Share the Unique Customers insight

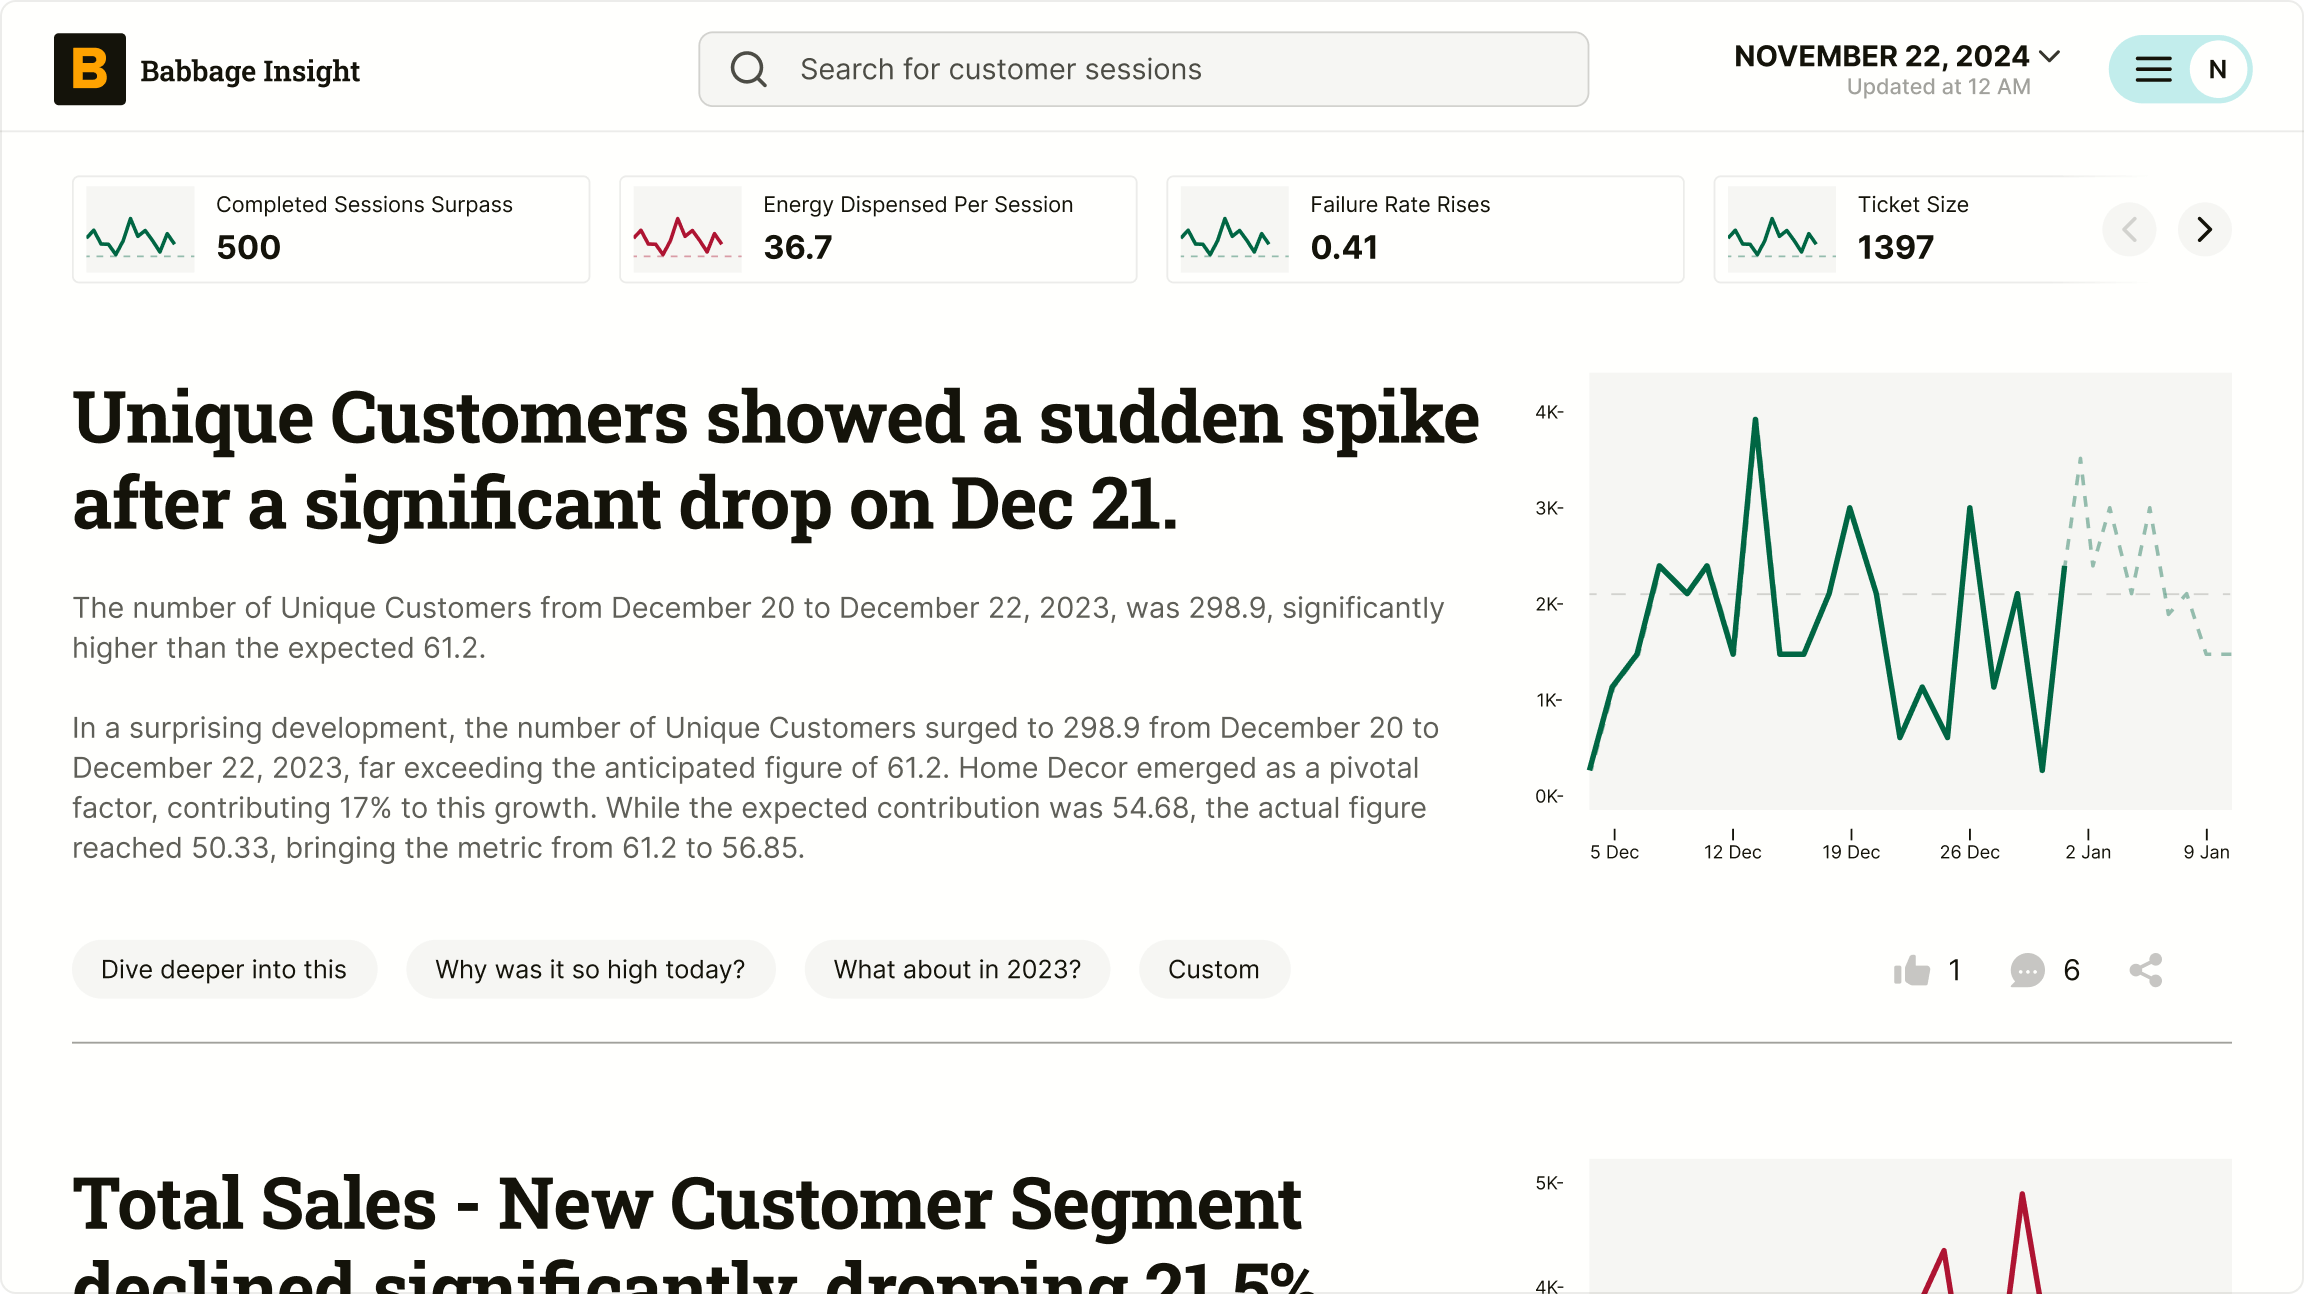click(x=2146, y=970)
